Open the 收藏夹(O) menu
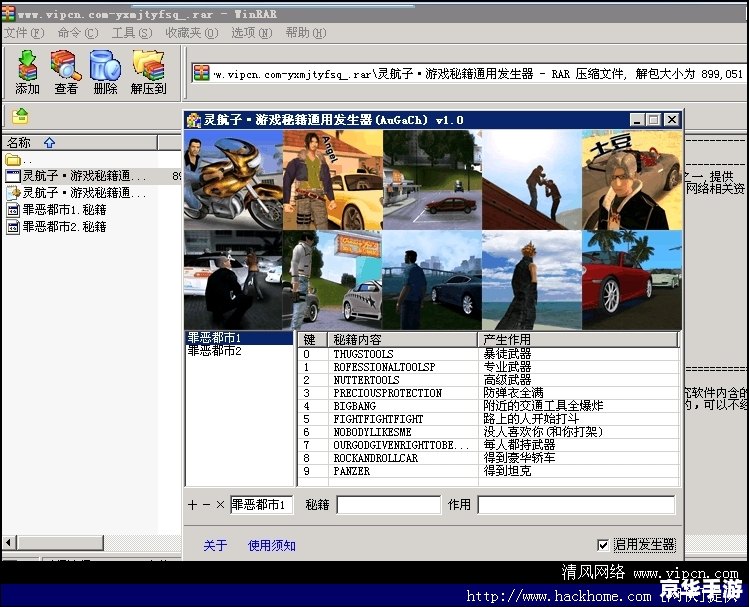The height and width of the screenshot is (607, 749). (x=192, y=33)
